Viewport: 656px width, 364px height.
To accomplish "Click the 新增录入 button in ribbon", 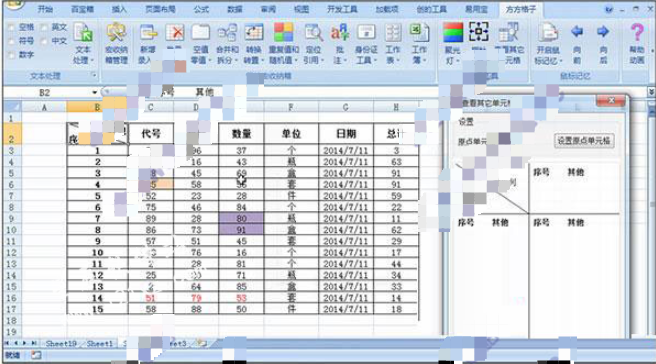I will 147,44.
